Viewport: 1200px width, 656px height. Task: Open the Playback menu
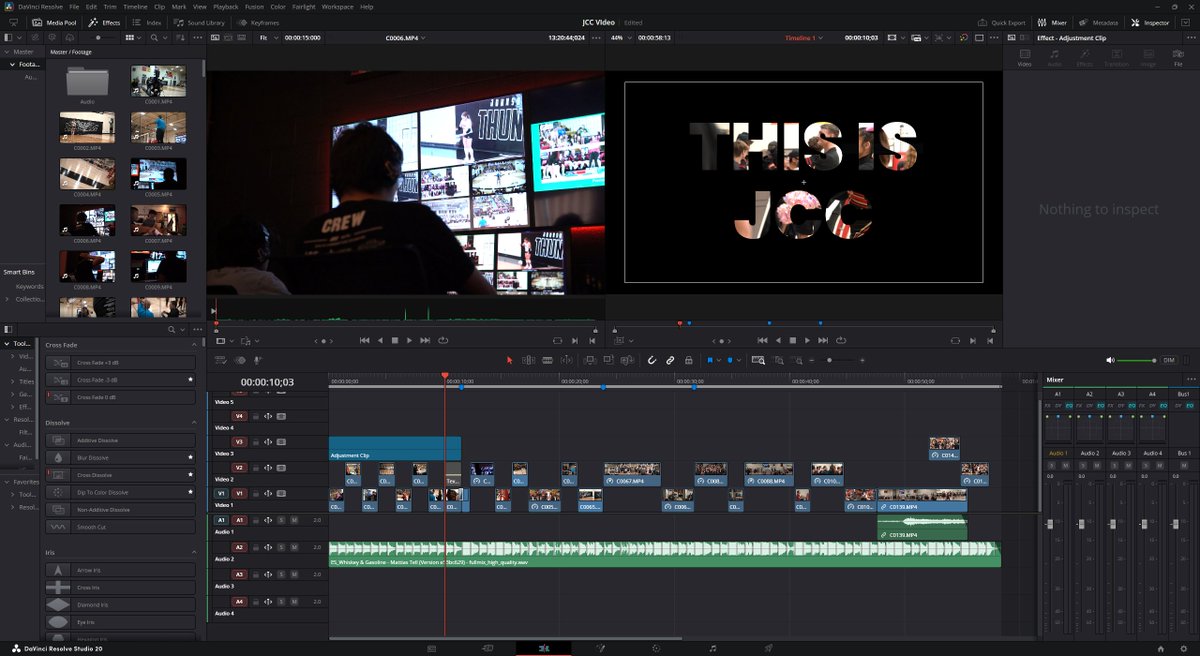point(225,7)
